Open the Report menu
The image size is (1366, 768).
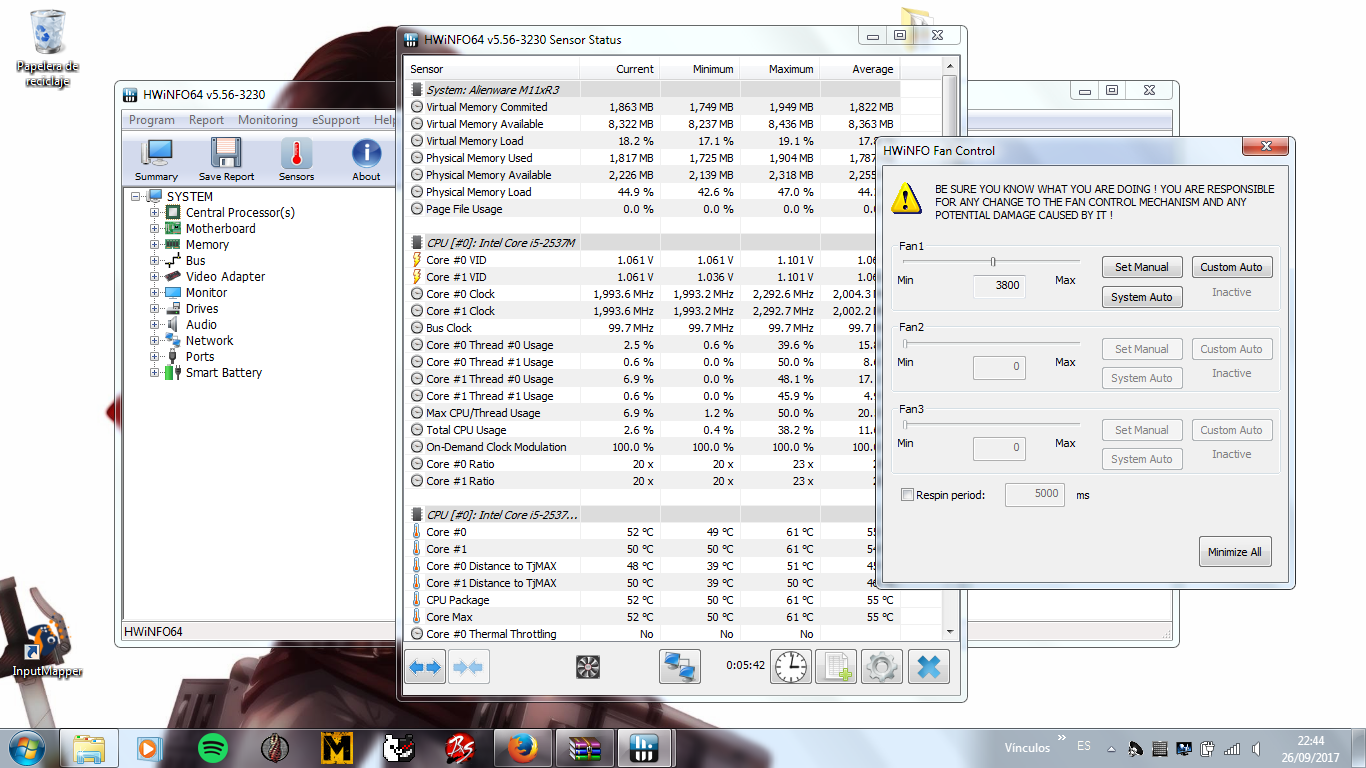[207, 120]
